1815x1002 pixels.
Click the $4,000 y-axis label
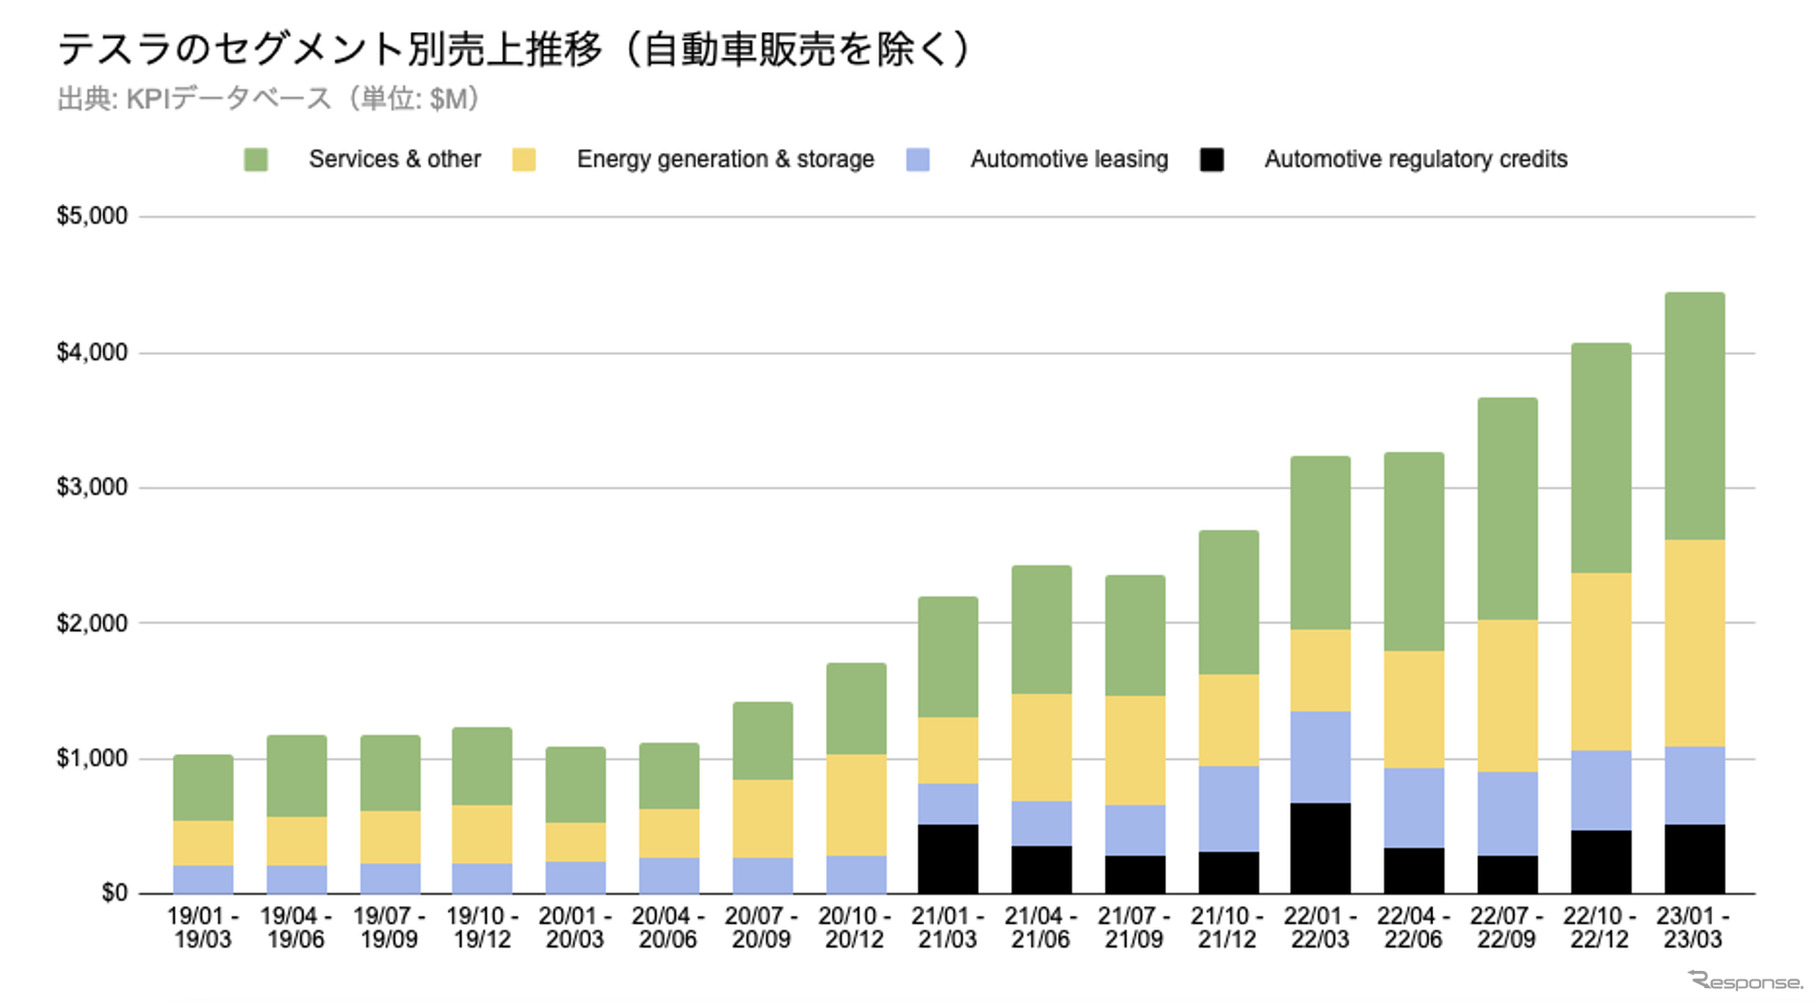tap(92, 352)
